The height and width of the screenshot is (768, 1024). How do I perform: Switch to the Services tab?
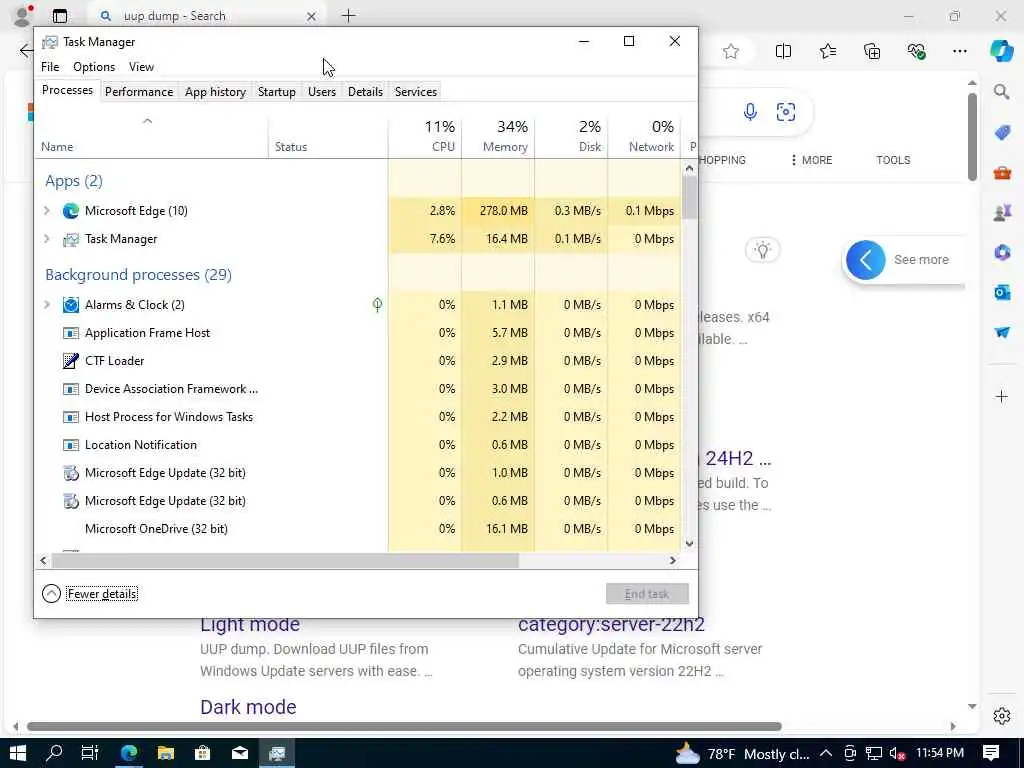[415, 91]
